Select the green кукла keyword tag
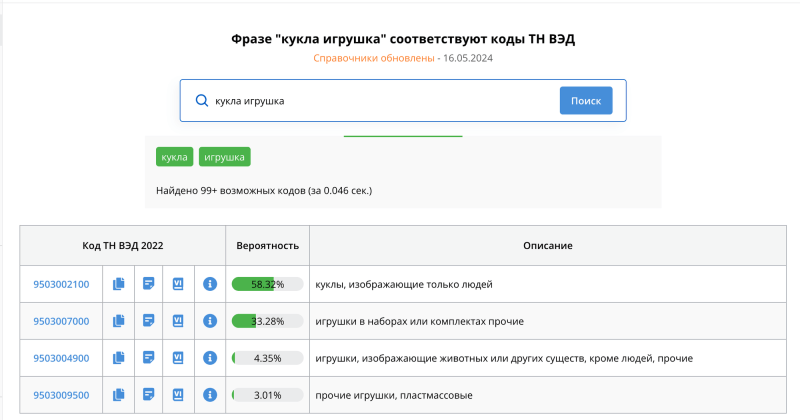This screenshot has height=420, width=800. coord(174,157)
